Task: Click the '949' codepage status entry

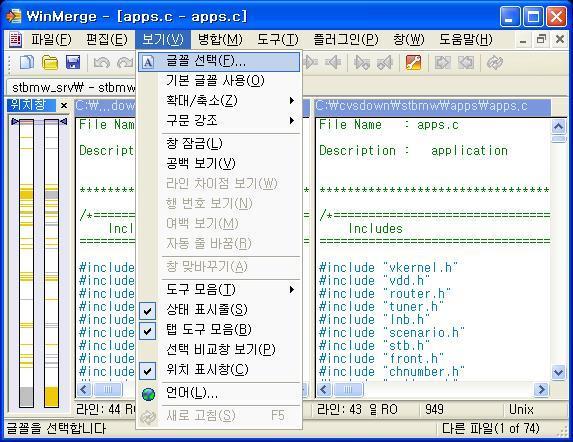Action: point(434,409)
